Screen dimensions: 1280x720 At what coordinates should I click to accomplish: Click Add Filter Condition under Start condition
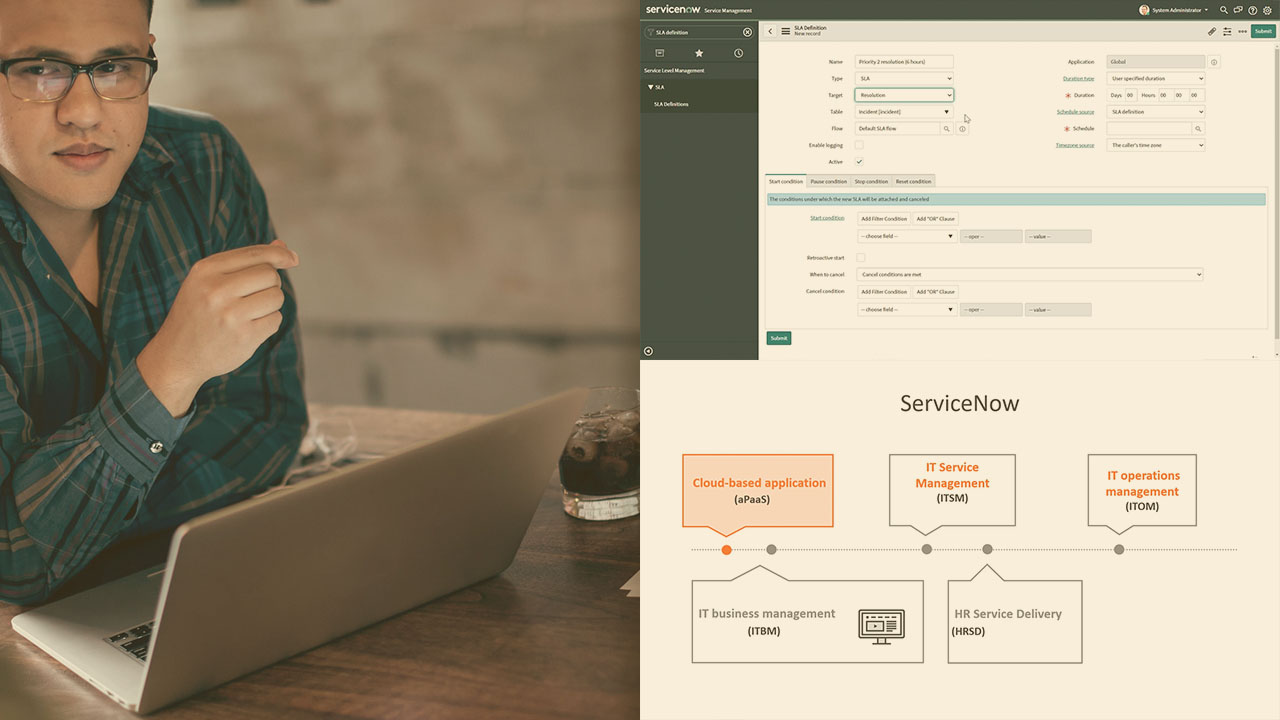(x=884, y=218)
